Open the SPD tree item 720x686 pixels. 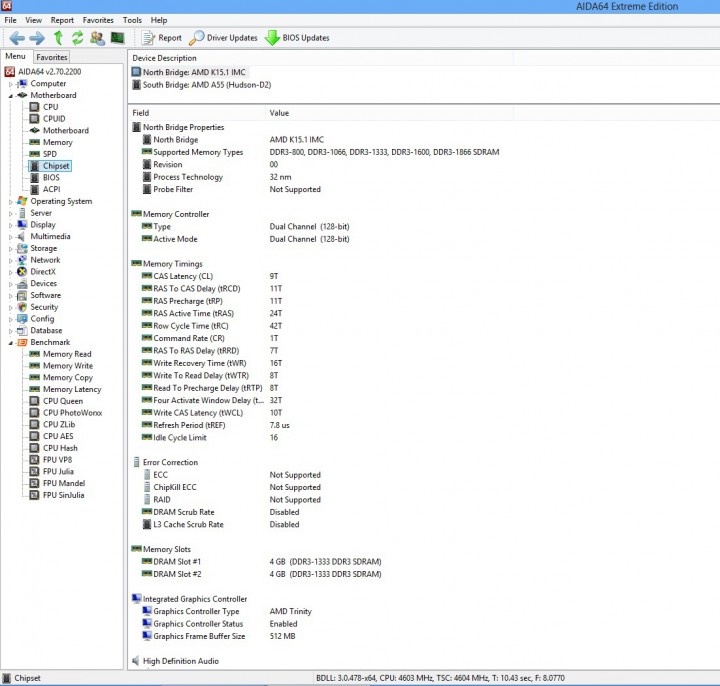click(43, 154)
